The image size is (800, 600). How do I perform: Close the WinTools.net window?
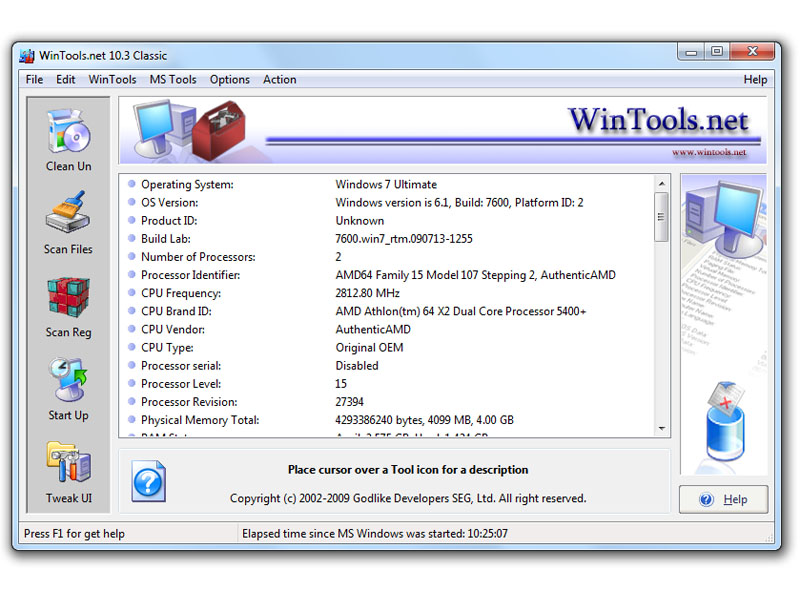click(752, 52)
